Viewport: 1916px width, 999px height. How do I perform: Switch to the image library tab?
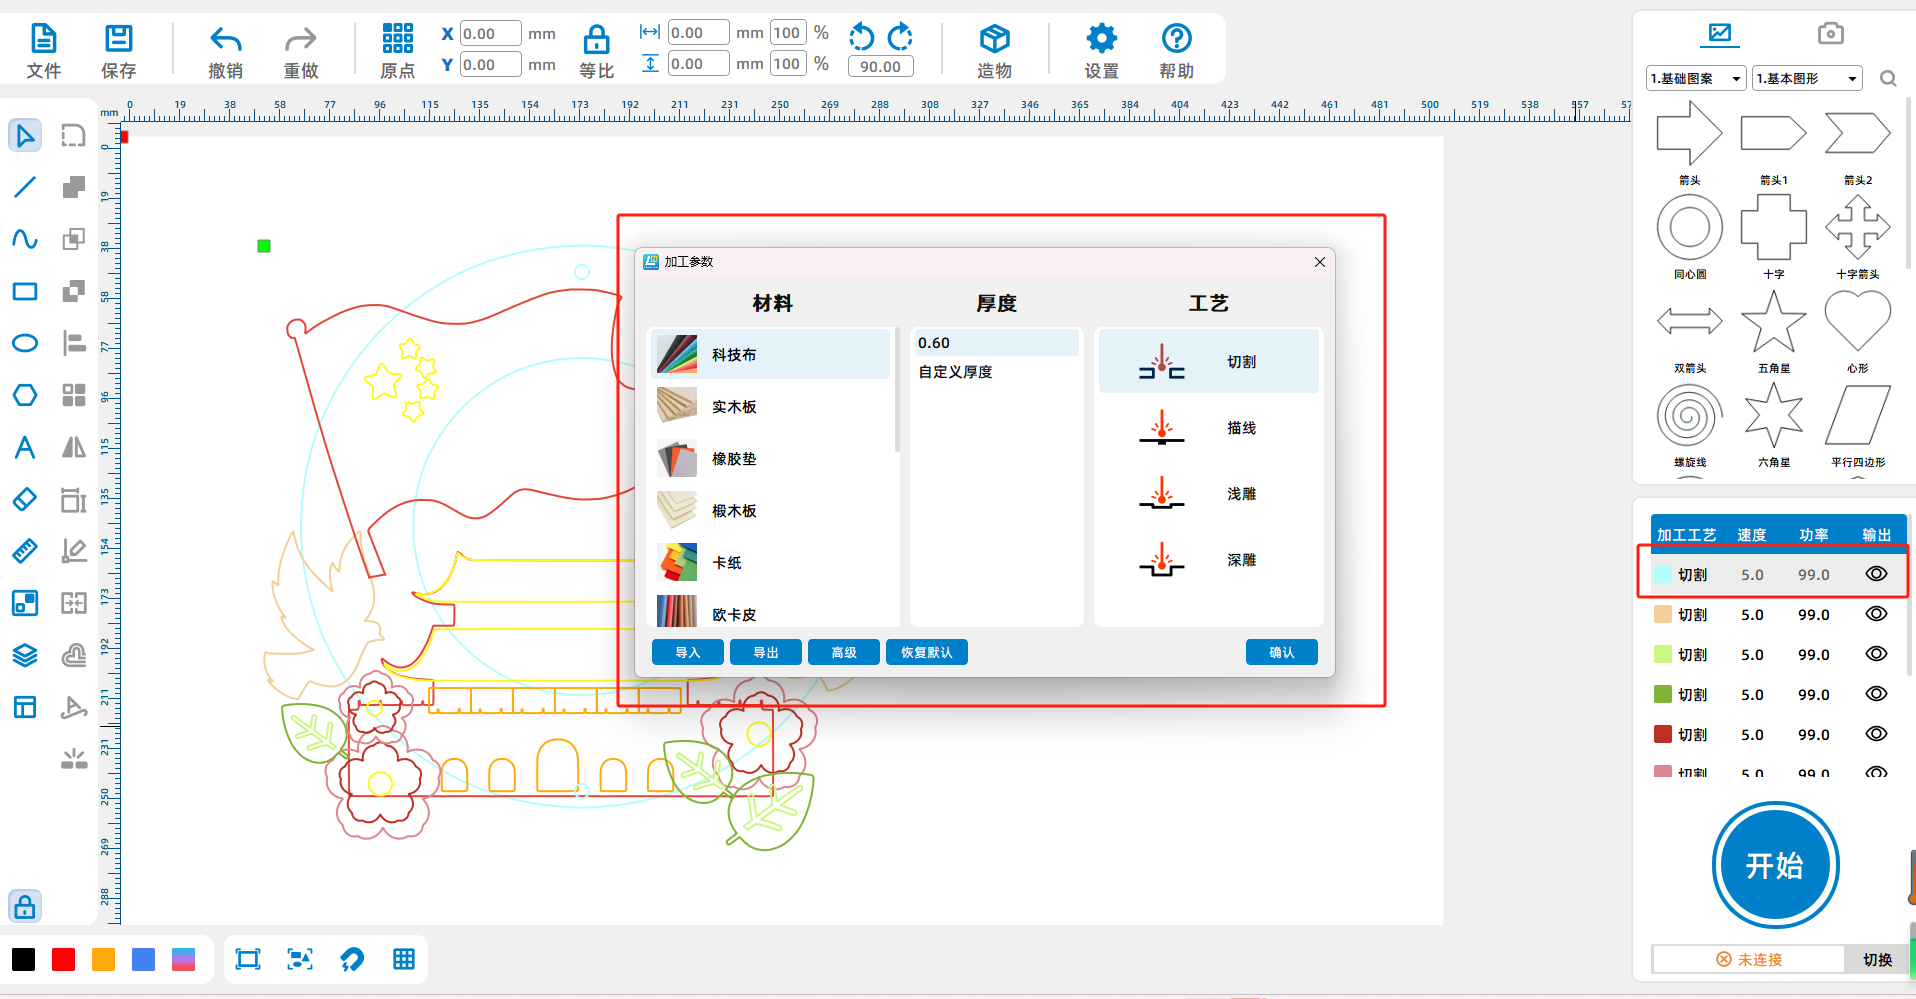(x=1720, y=33)
